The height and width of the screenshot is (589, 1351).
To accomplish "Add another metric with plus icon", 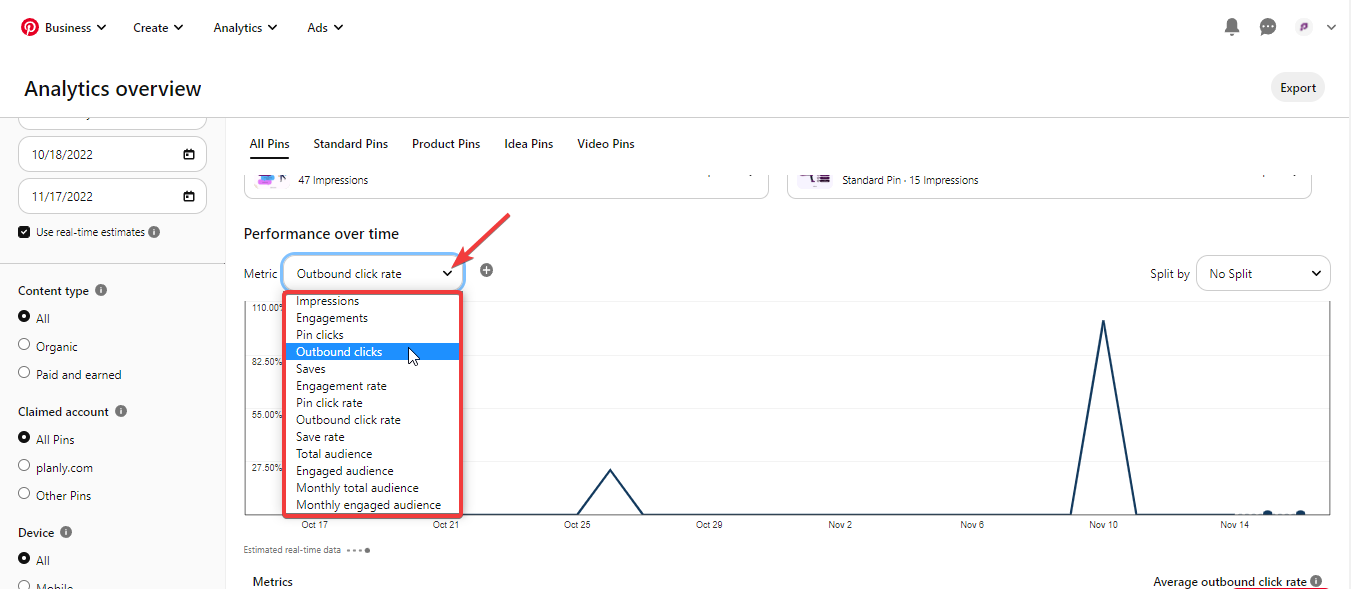I will click(x=486, y=270).
